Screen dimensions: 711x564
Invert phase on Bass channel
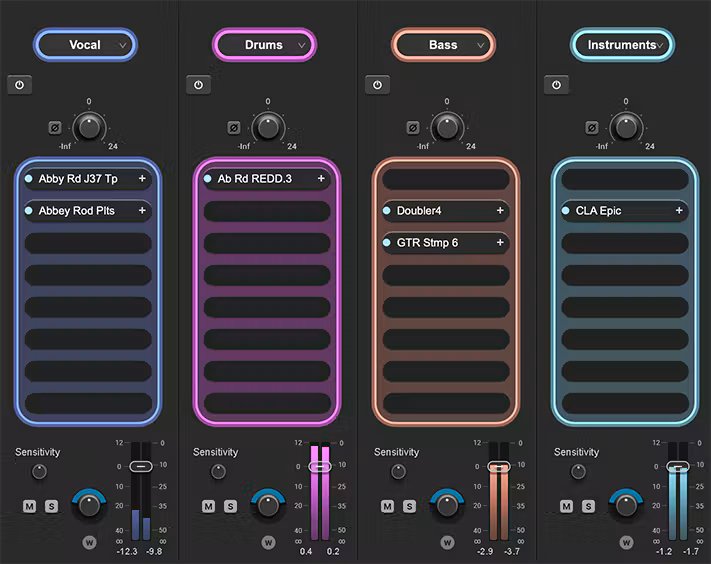[413, 128]
